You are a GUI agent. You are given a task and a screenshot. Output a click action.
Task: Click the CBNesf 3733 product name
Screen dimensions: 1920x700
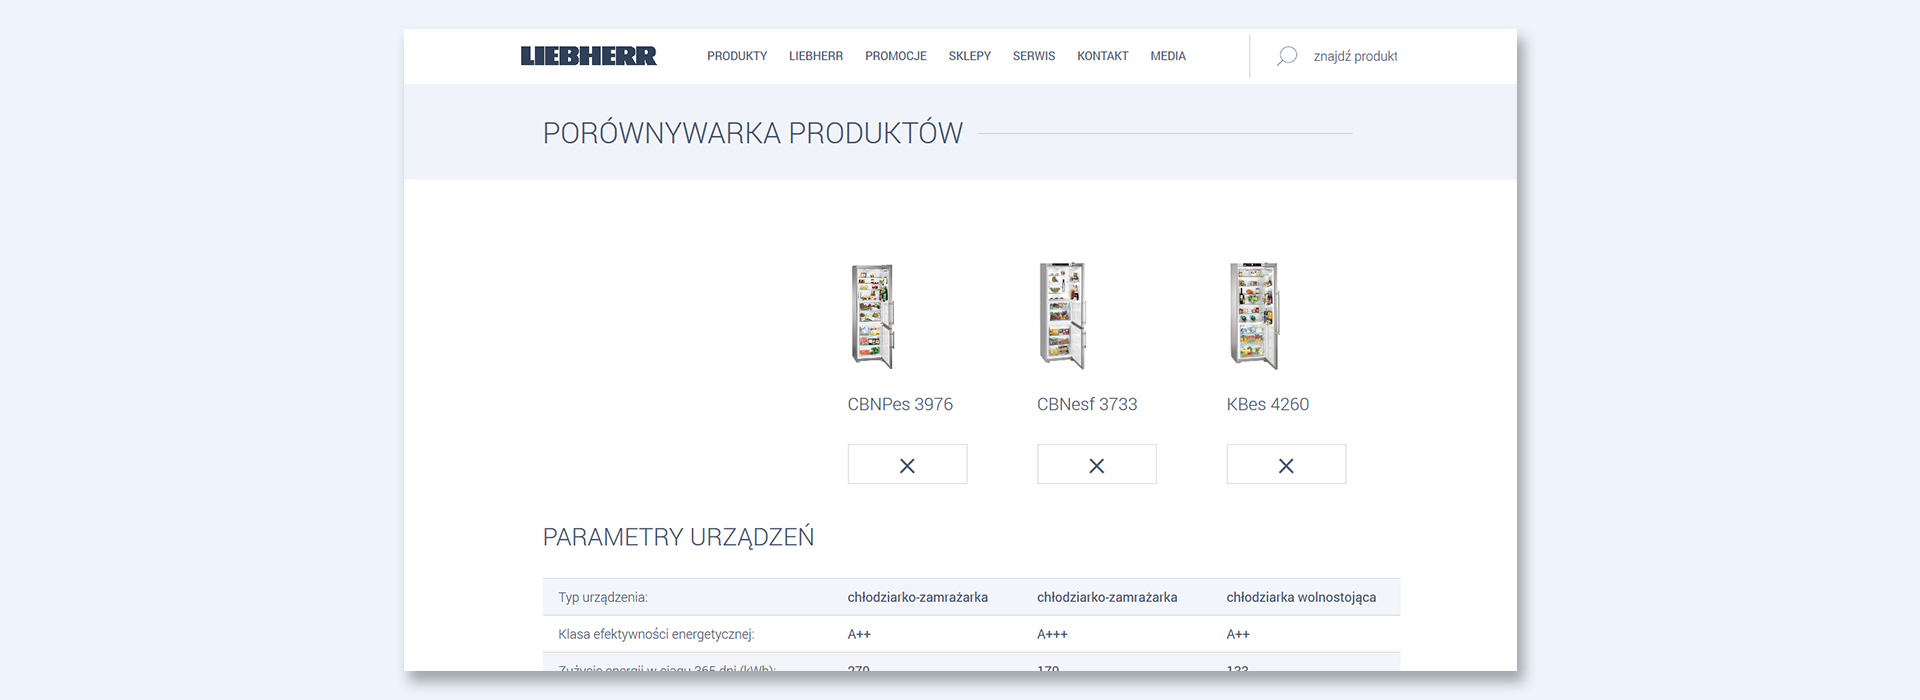click(1087, 404)
